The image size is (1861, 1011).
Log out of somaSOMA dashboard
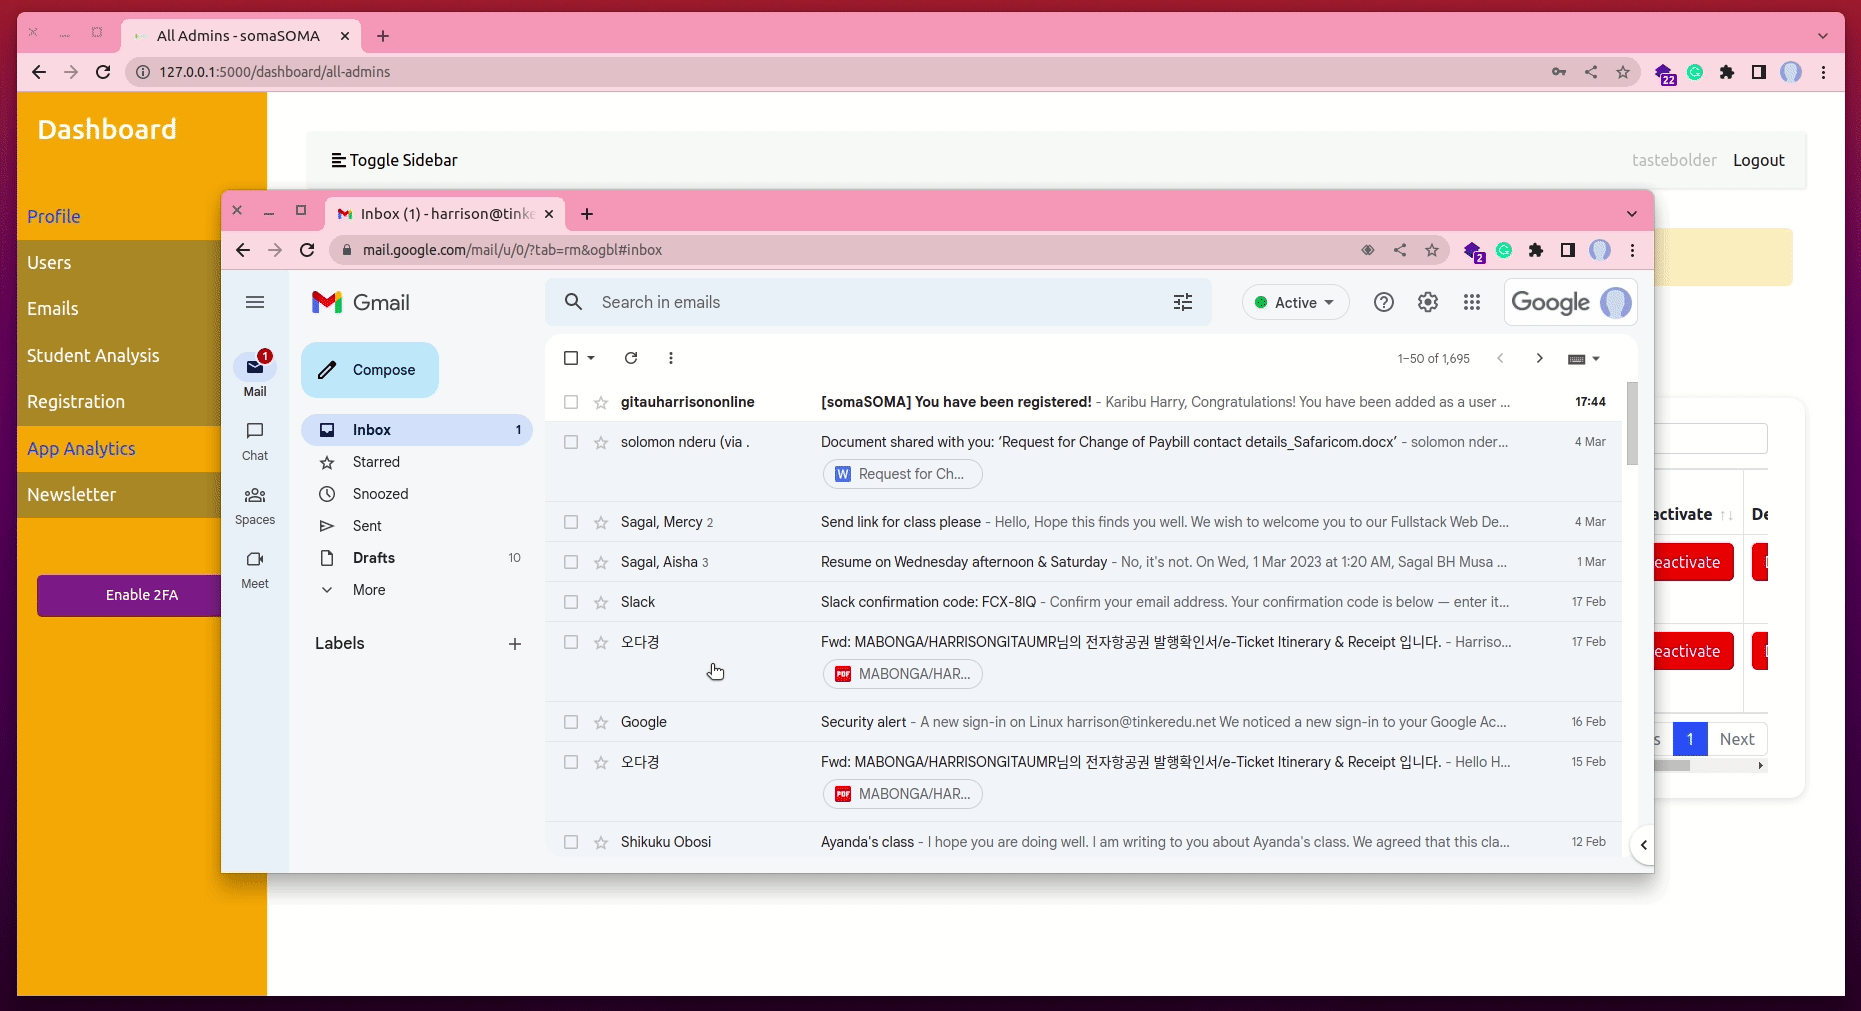click(x=1759, y=160)
